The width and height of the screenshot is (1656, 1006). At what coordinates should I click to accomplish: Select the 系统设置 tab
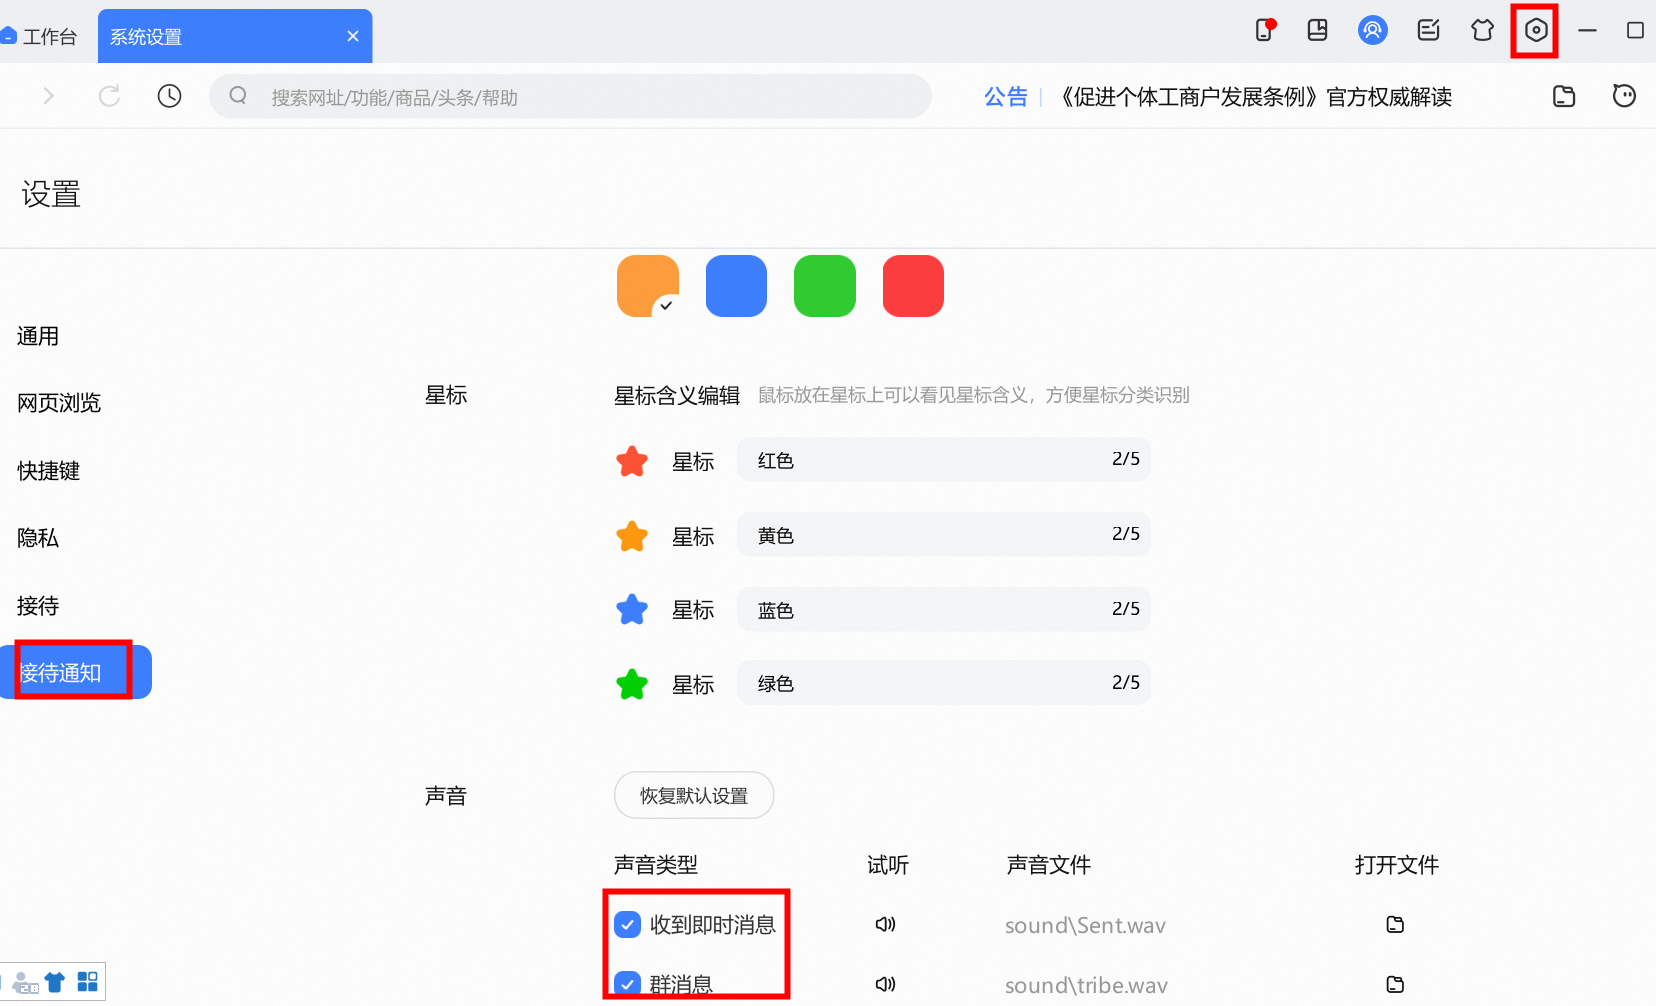pyautogui.click(x=235, y=36)
